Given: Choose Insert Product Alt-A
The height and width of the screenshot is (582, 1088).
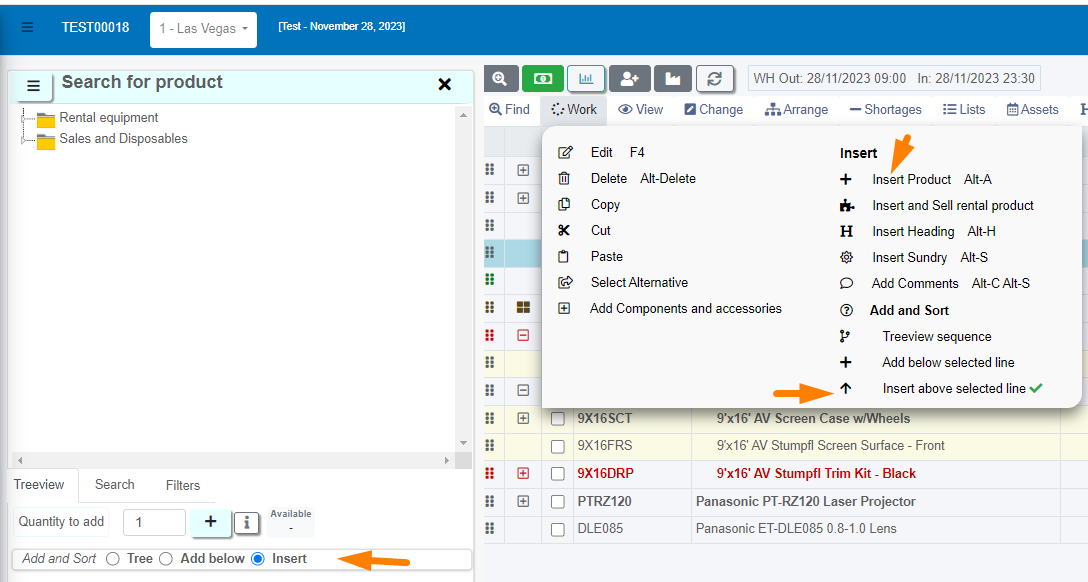Looking at the screenshot, I should point(915,180).
